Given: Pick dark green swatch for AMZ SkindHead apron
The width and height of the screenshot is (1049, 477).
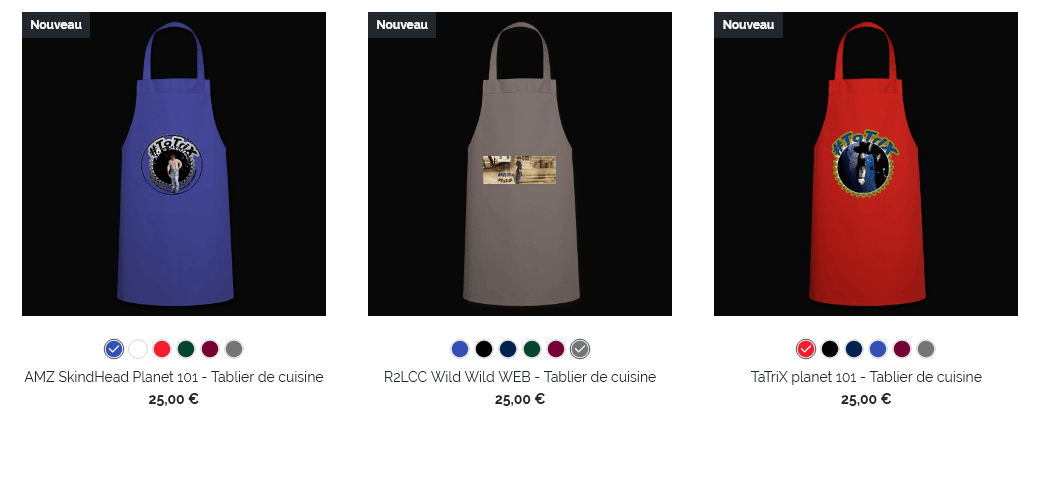Looking at the screenshot, I should 186,349.
